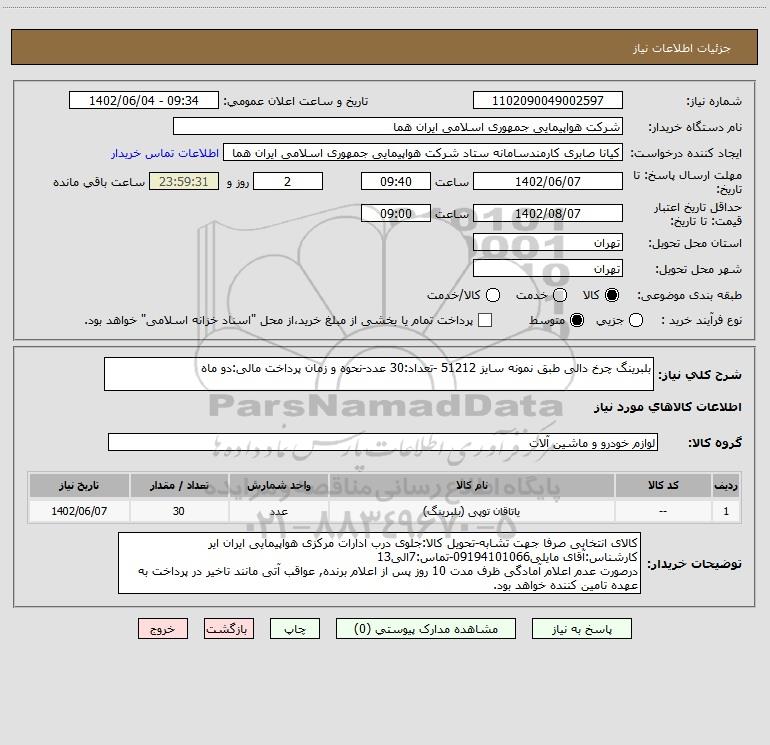Viewport: 770px width, 745px height.
Task: Click the item name یاتاقان توپی (بلبرینگ) cell
Action: tap(471, 511)
